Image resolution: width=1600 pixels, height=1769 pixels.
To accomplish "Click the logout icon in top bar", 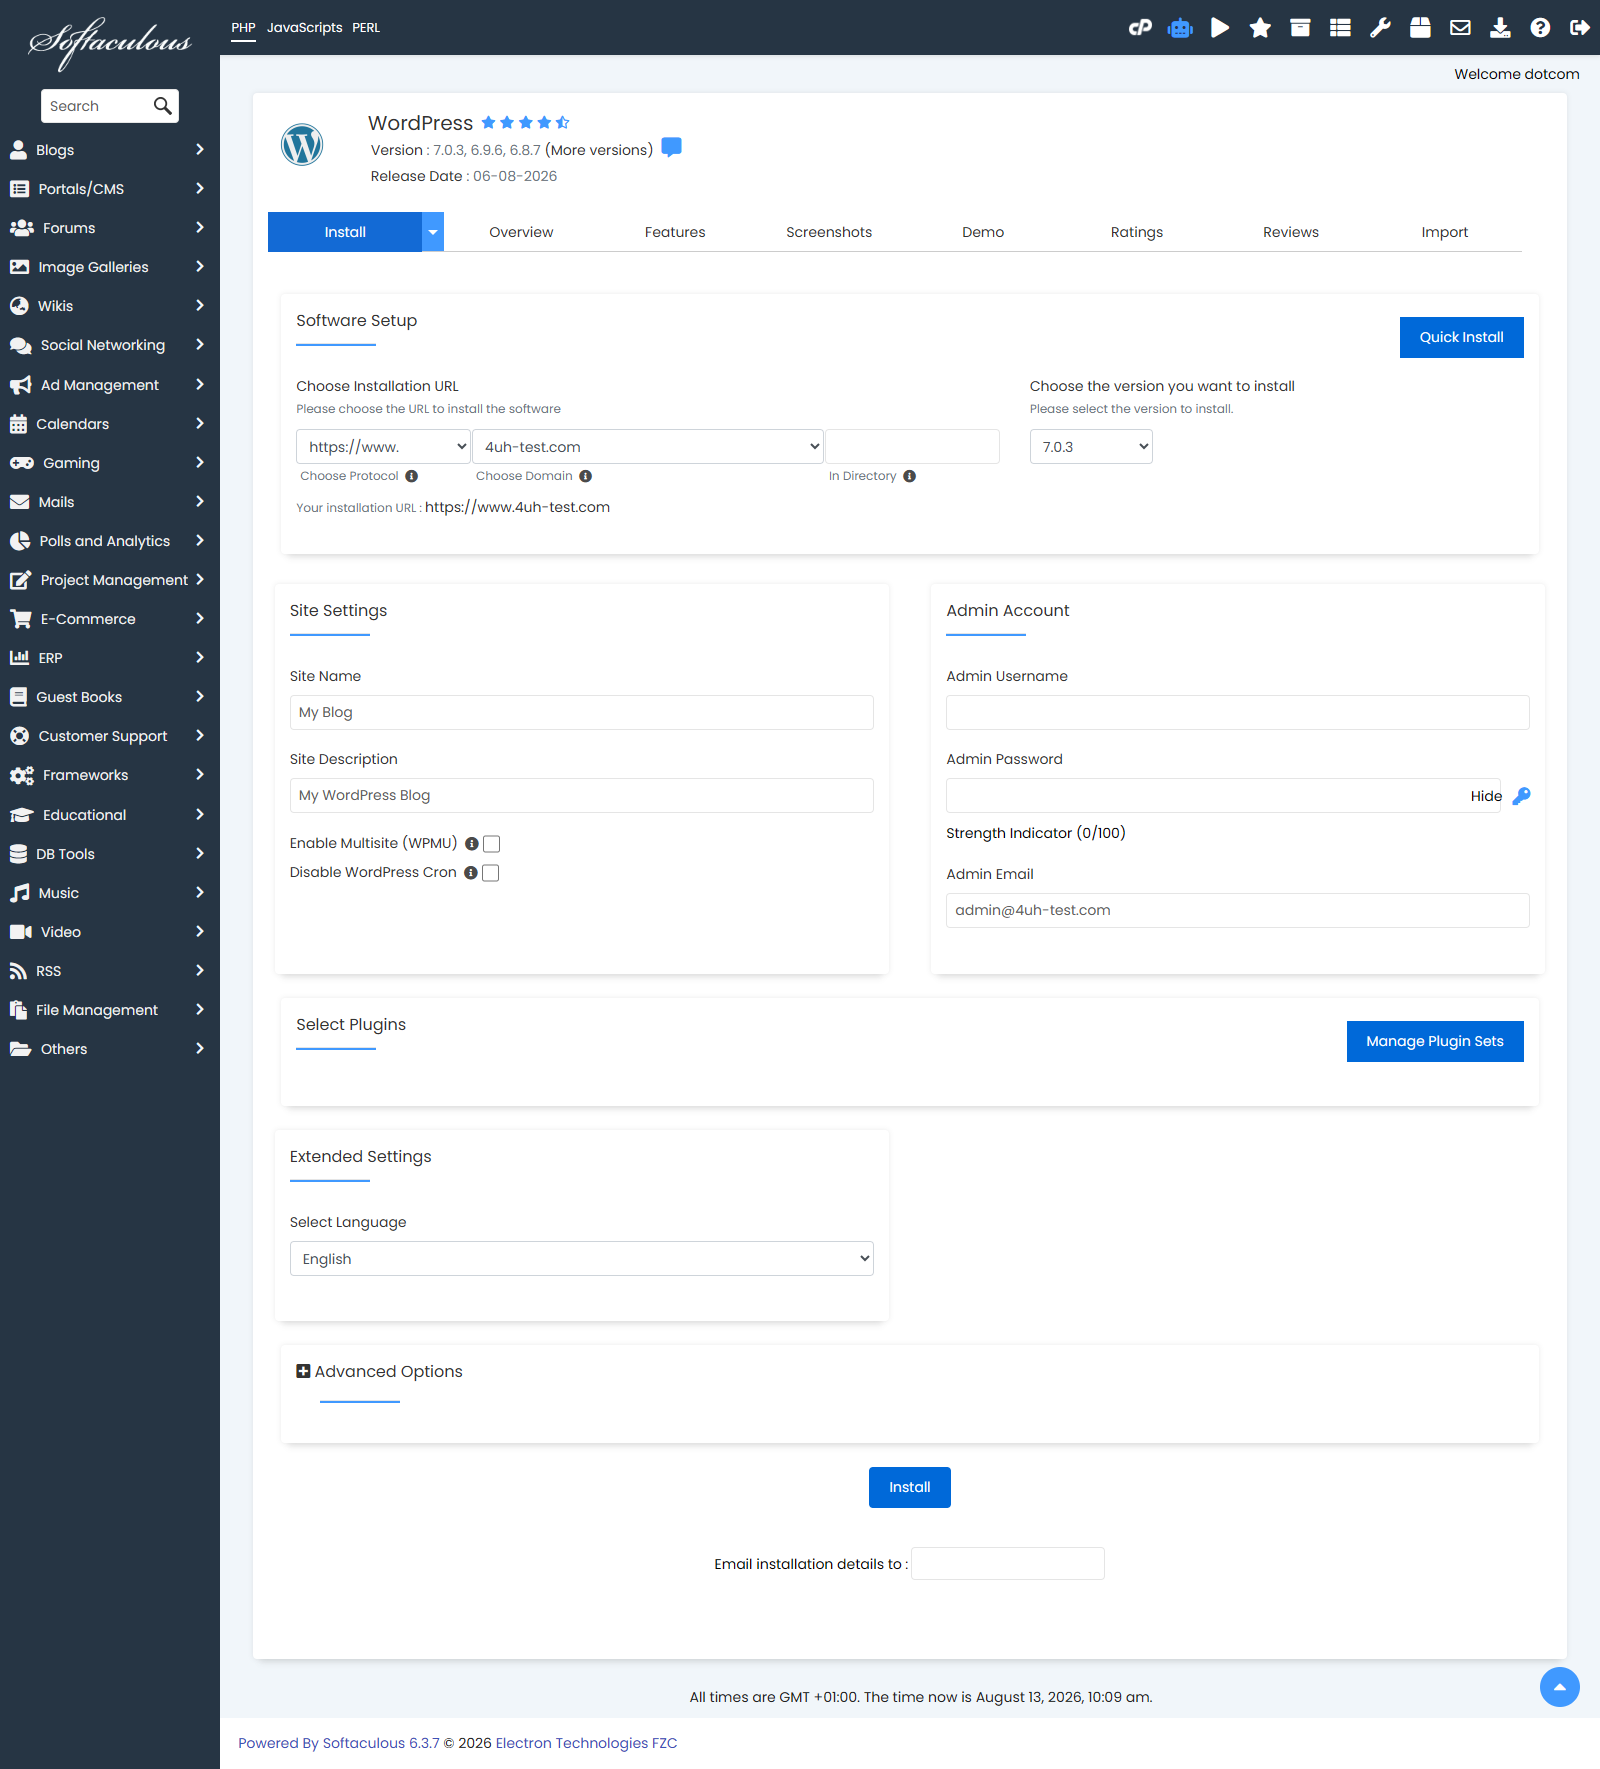I will [1580, 28].
